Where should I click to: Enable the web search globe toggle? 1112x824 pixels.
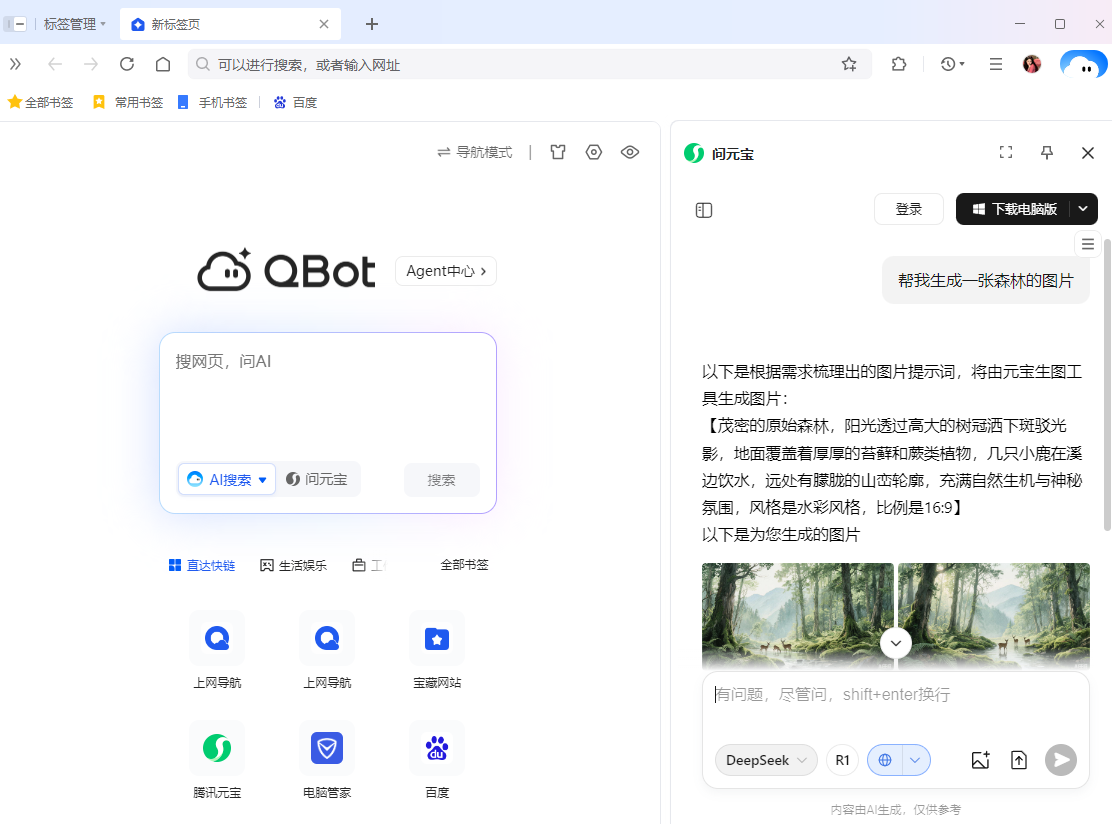886,760
